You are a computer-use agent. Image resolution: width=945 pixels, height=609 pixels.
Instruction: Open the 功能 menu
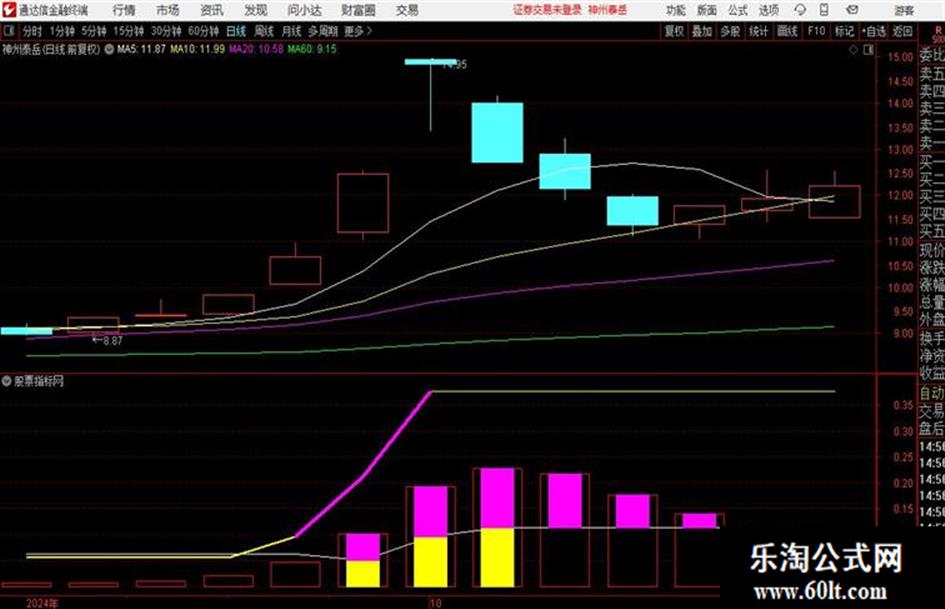coord(676,10)
